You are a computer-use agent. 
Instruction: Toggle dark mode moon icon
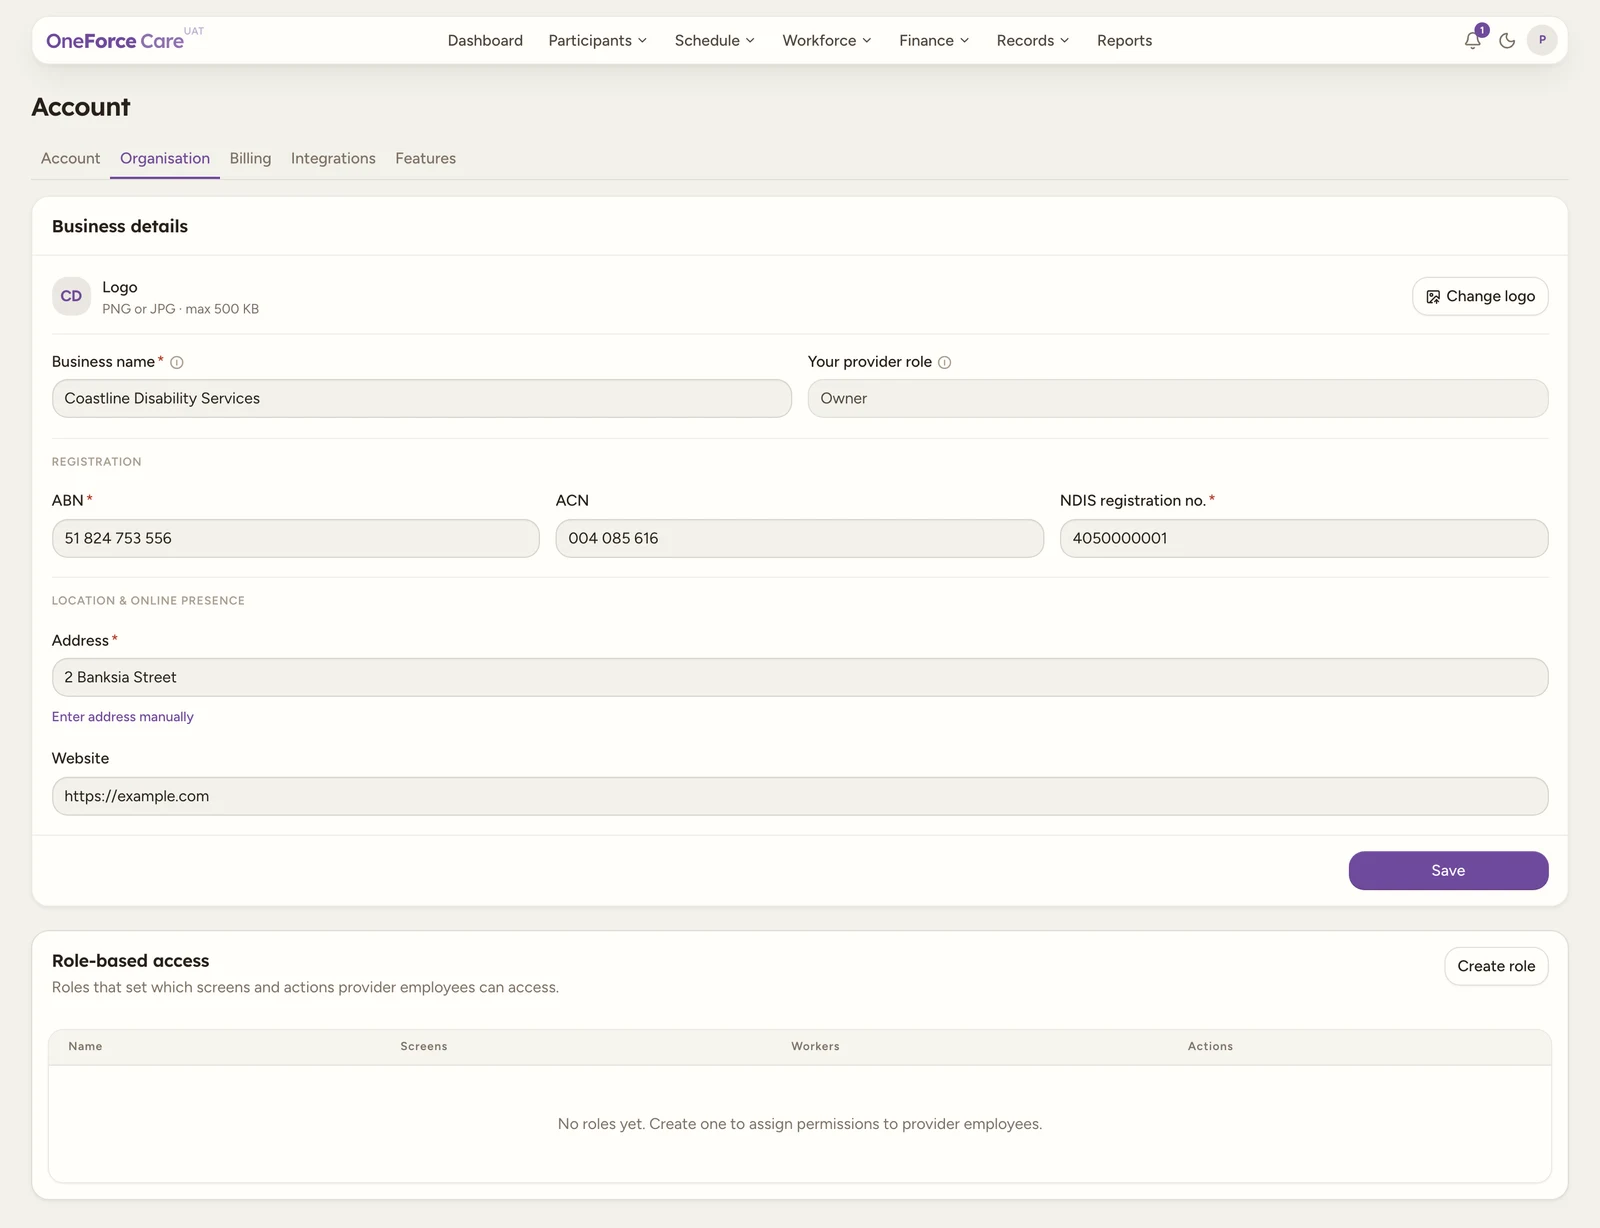[1507, 41]
